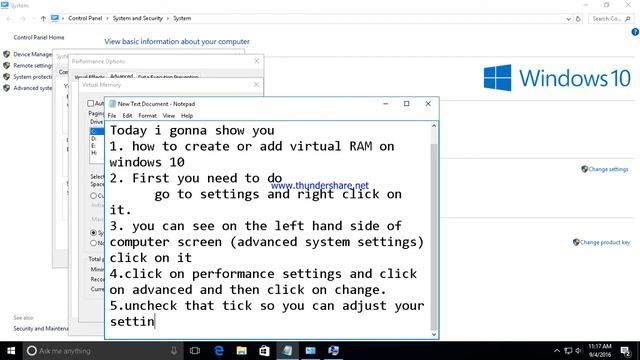Click the volume tray icon
640x360 pixels.
point(579,351)
